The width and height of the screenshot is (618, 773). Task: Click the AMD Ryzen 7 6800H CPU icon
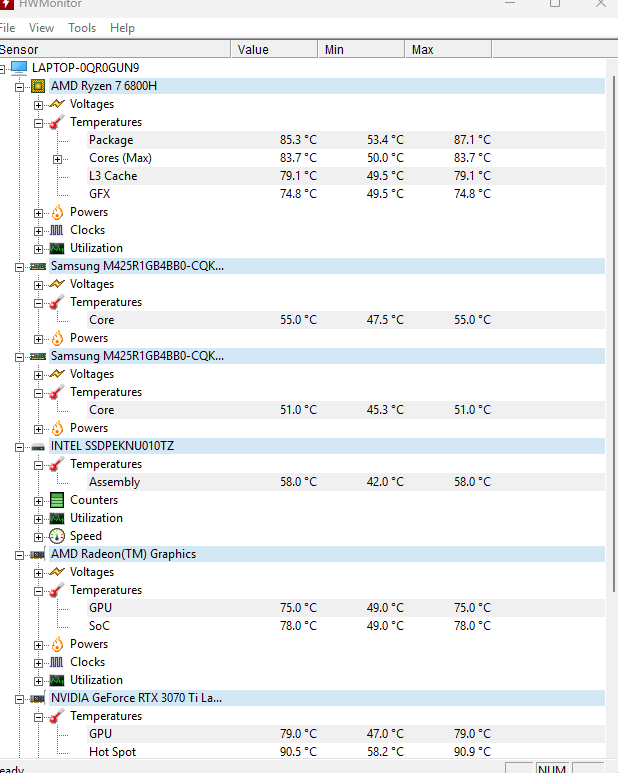click(x=38, y=86)
